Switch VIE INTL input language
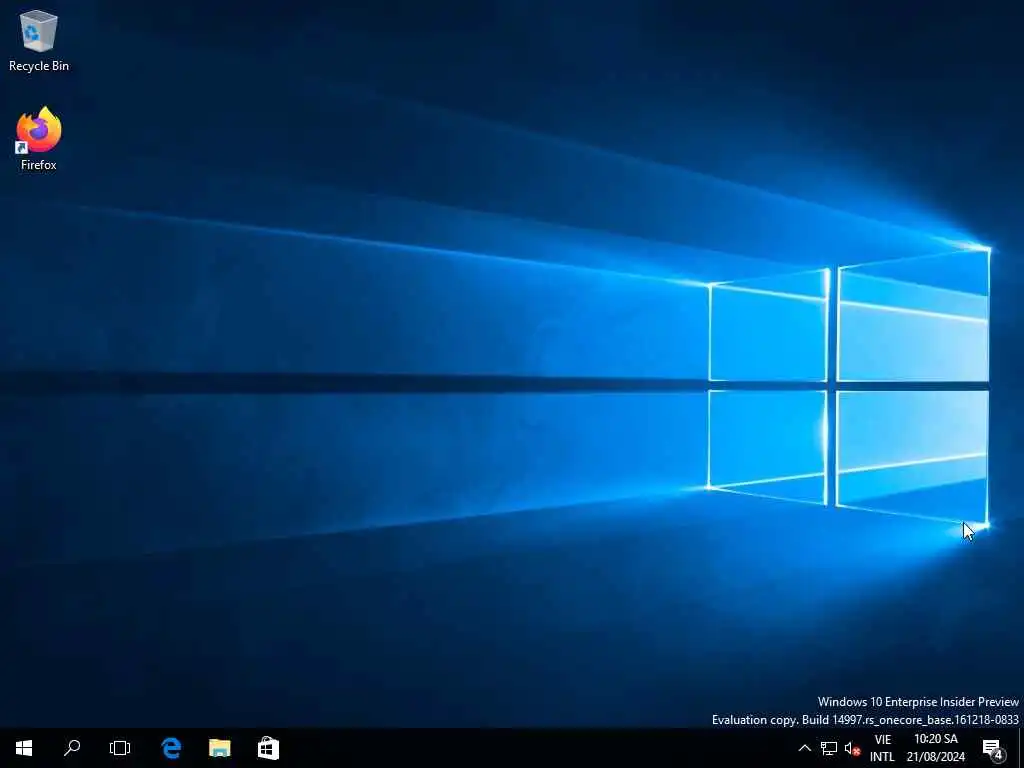Viewport: 1024px width, 768px height. (x=882, y=748)
